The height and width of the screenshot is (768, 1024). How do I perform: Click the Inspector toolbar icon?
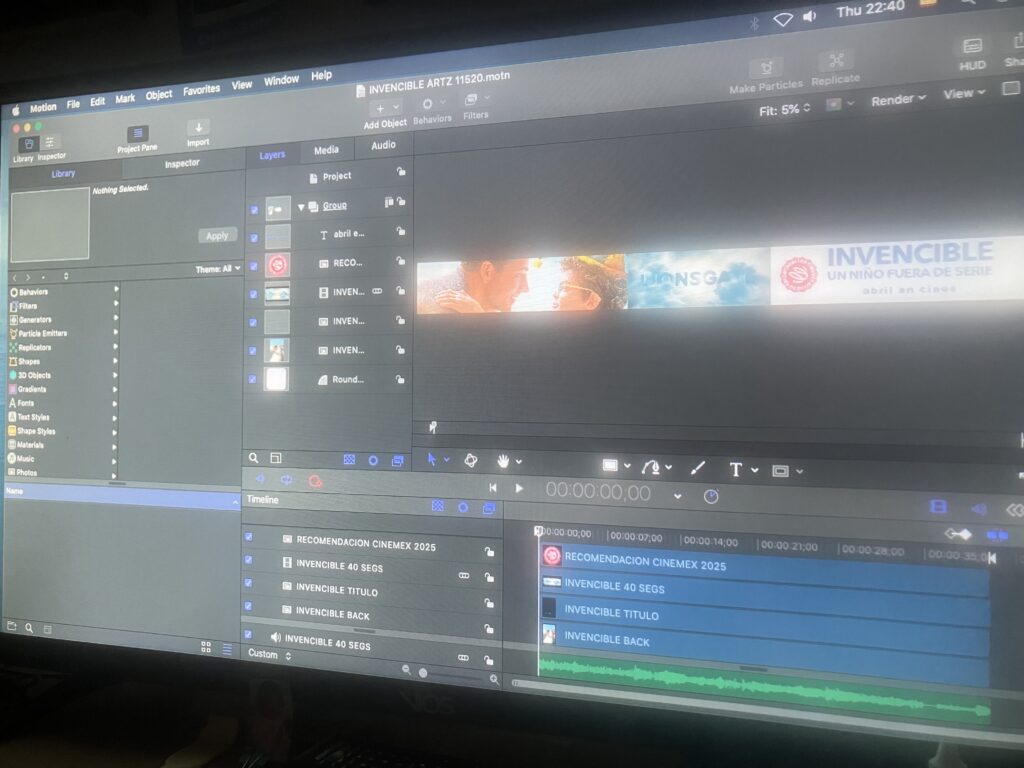50,142
